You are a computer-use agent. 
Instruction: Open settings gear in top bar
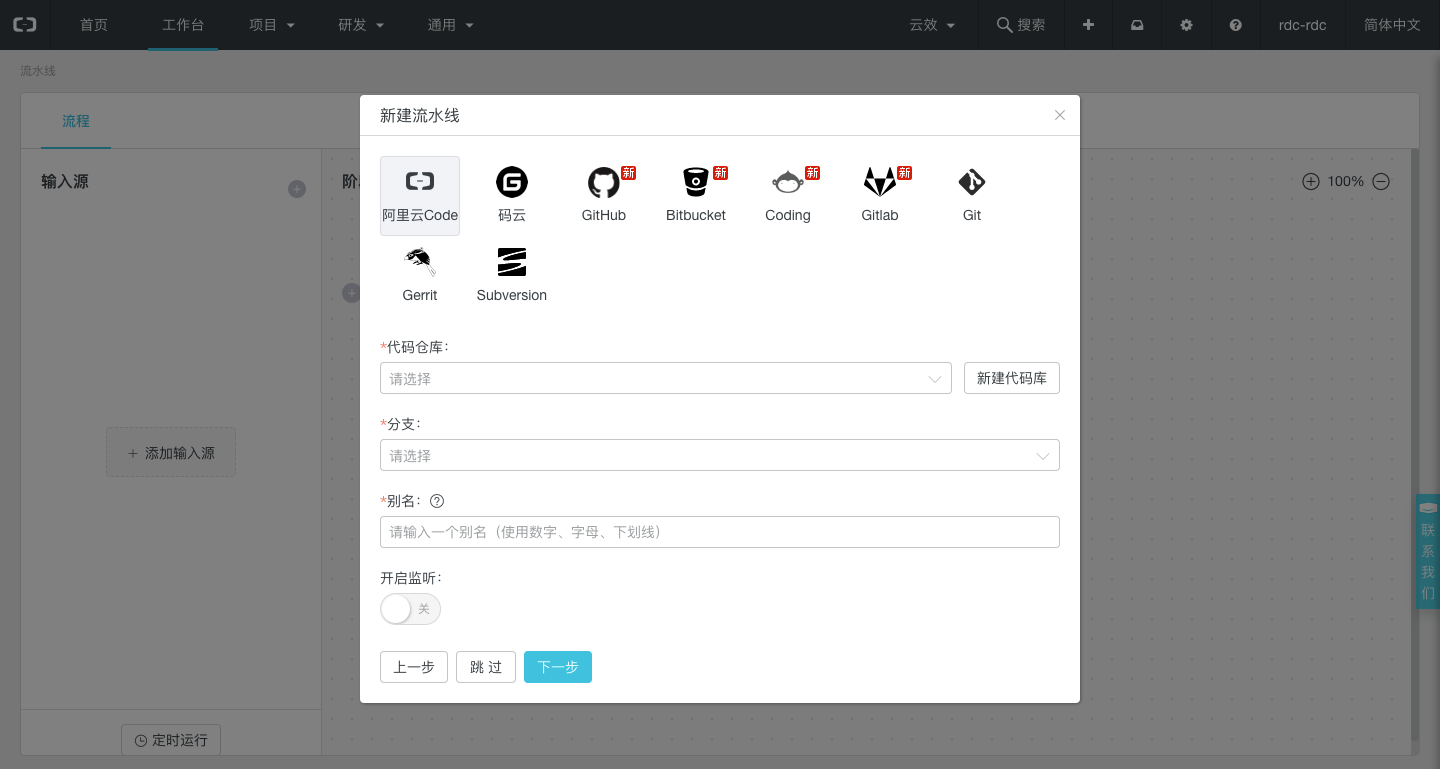(x=1186, y=25)
